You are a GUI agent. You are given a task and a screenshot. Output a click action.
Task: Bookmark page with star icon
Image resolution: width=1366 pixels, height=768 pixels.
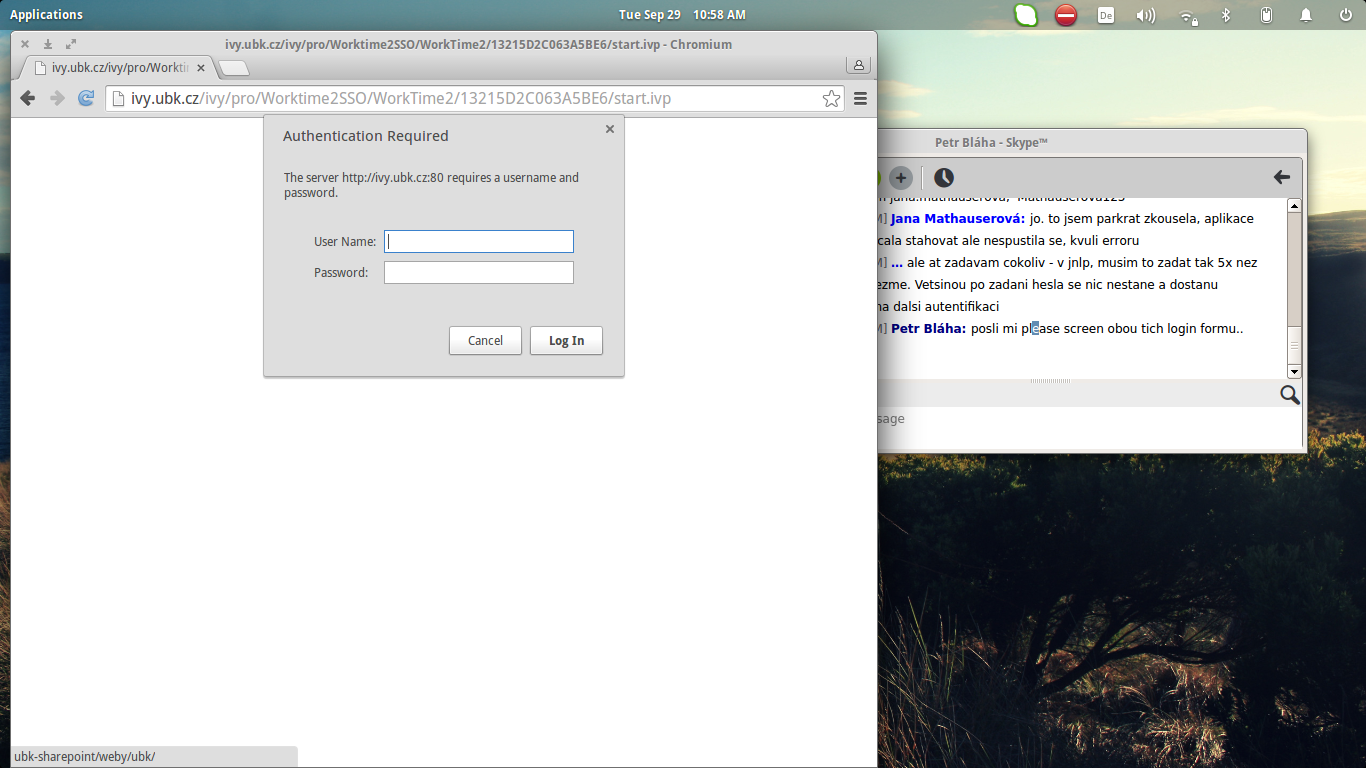tap(831, 98)
